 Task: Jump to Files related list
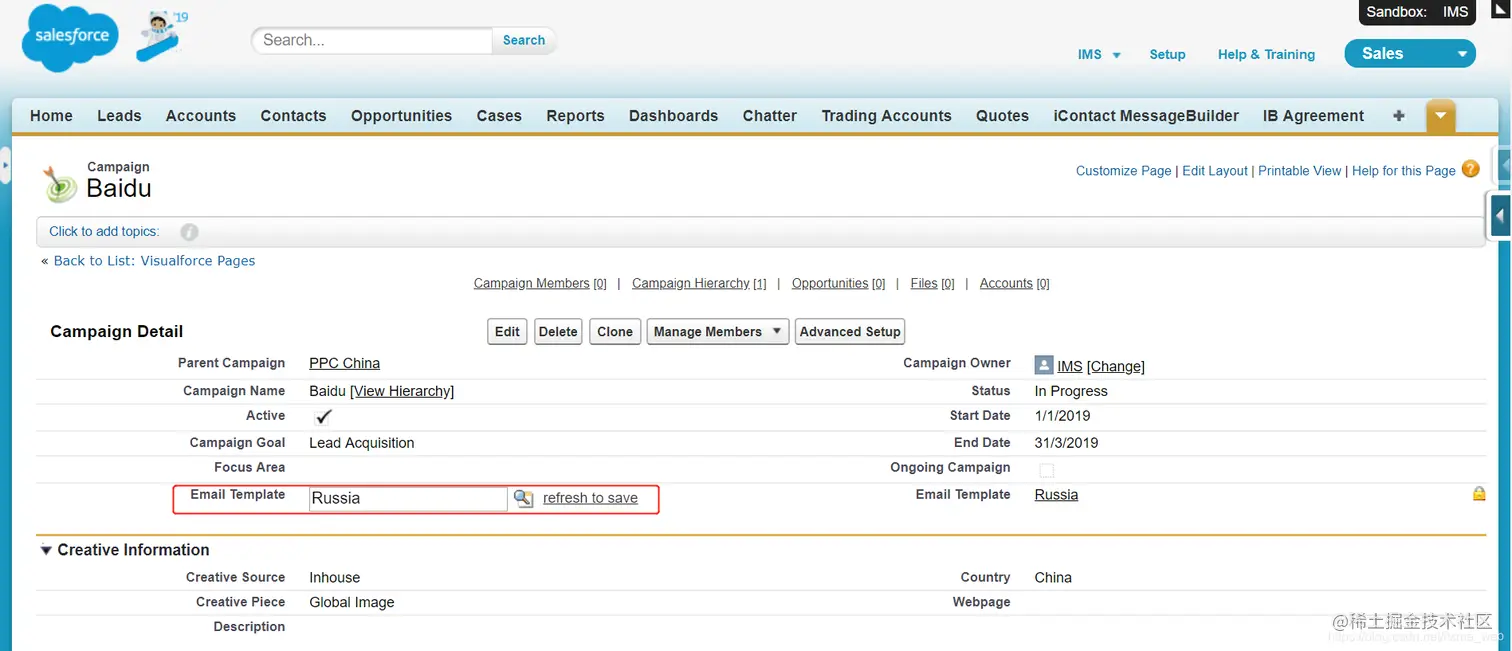932,284
